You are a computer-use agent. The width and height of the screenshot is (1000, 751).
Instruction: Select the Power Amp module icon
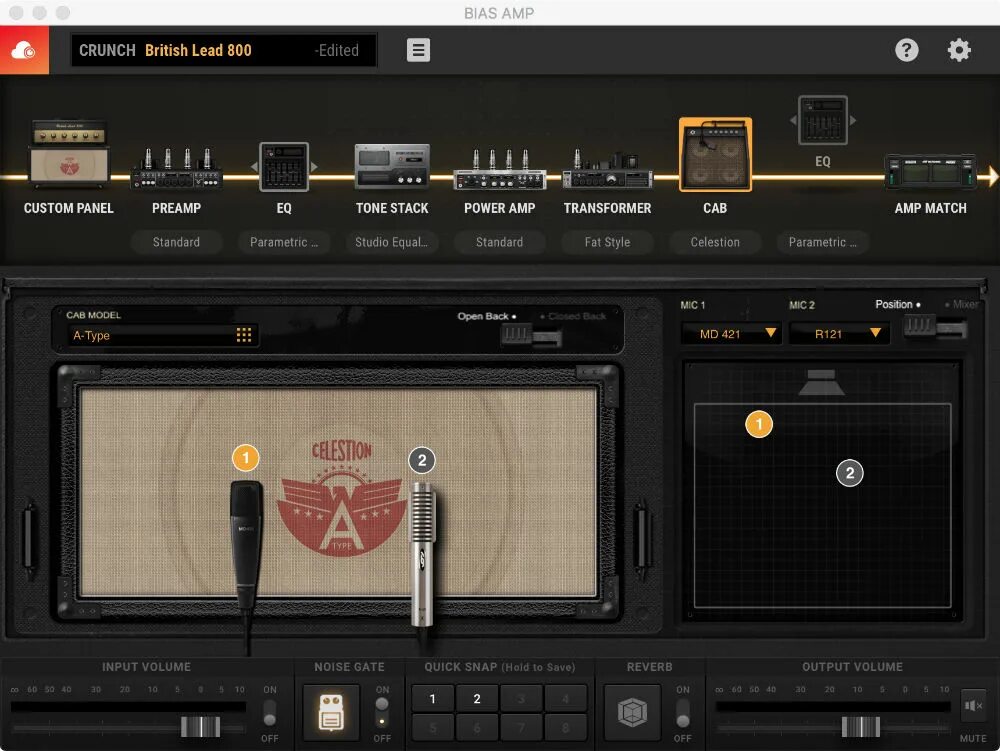click(x=499, y=169)
